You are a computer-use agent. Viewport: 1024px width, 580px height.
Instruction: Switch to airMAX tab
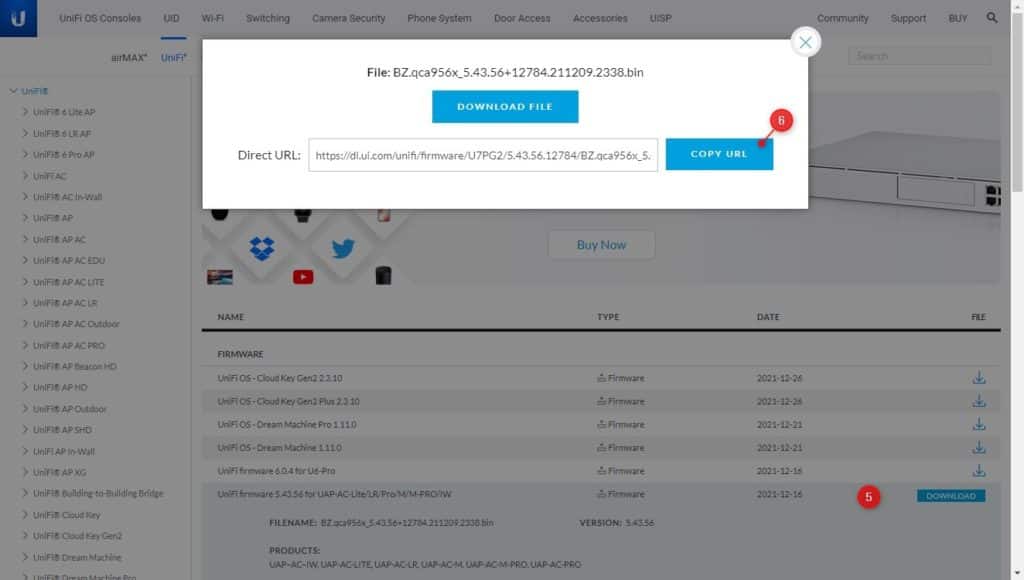129,57
